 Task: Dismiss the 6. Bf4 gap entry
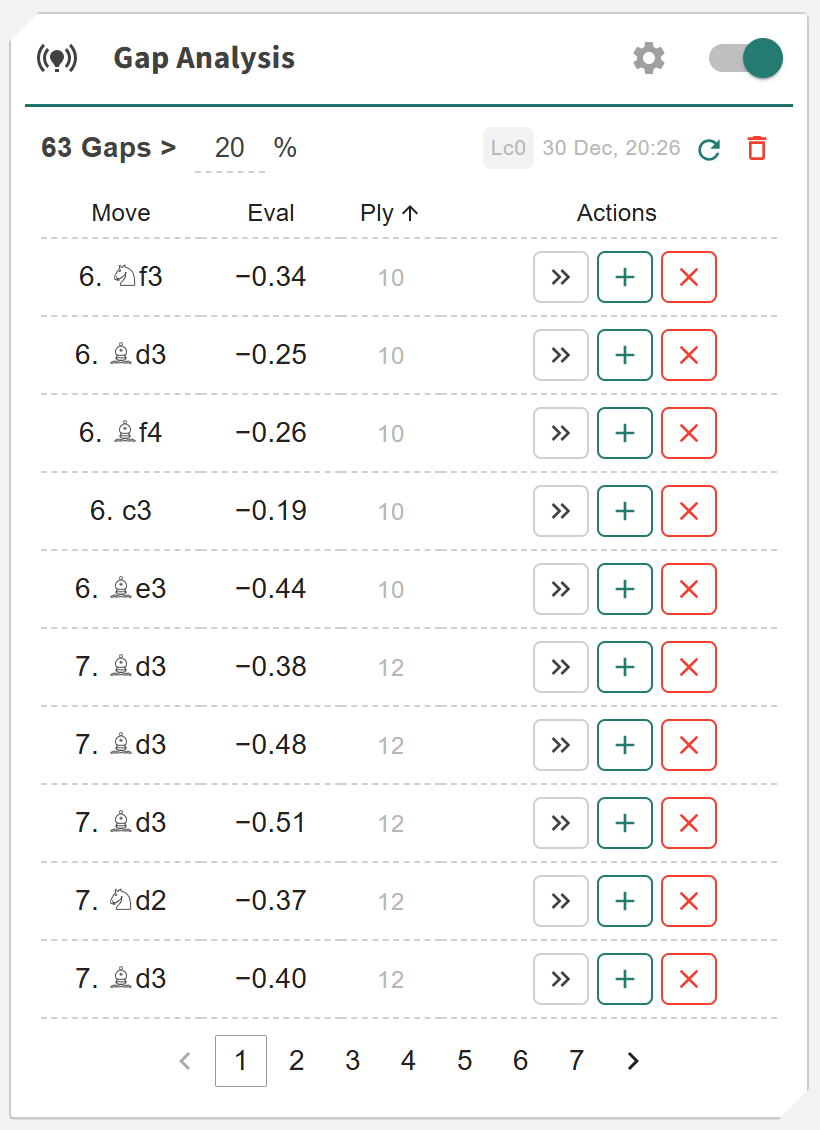[689, 433]
